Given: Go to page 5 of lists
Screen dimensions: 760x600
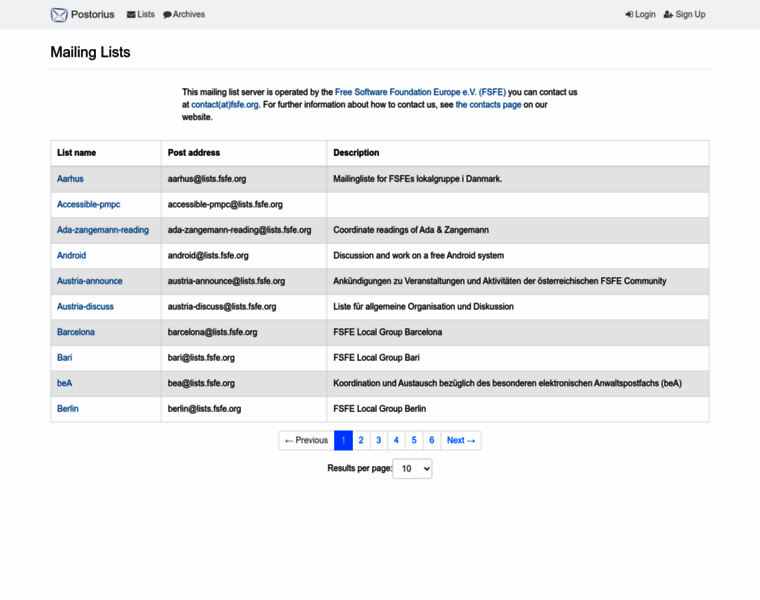Looking at the screenshot, I should [x=414, y=441].
